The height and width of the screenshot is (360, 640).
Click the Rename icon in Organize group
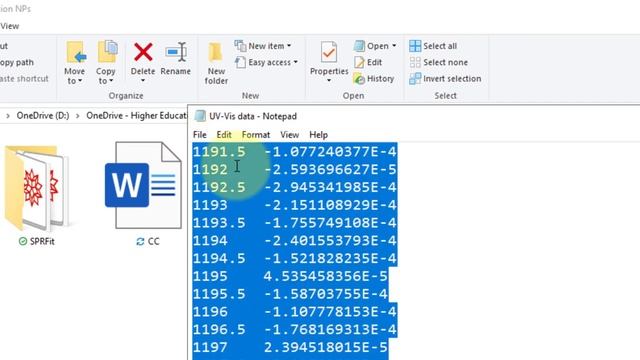pos(176,52)
